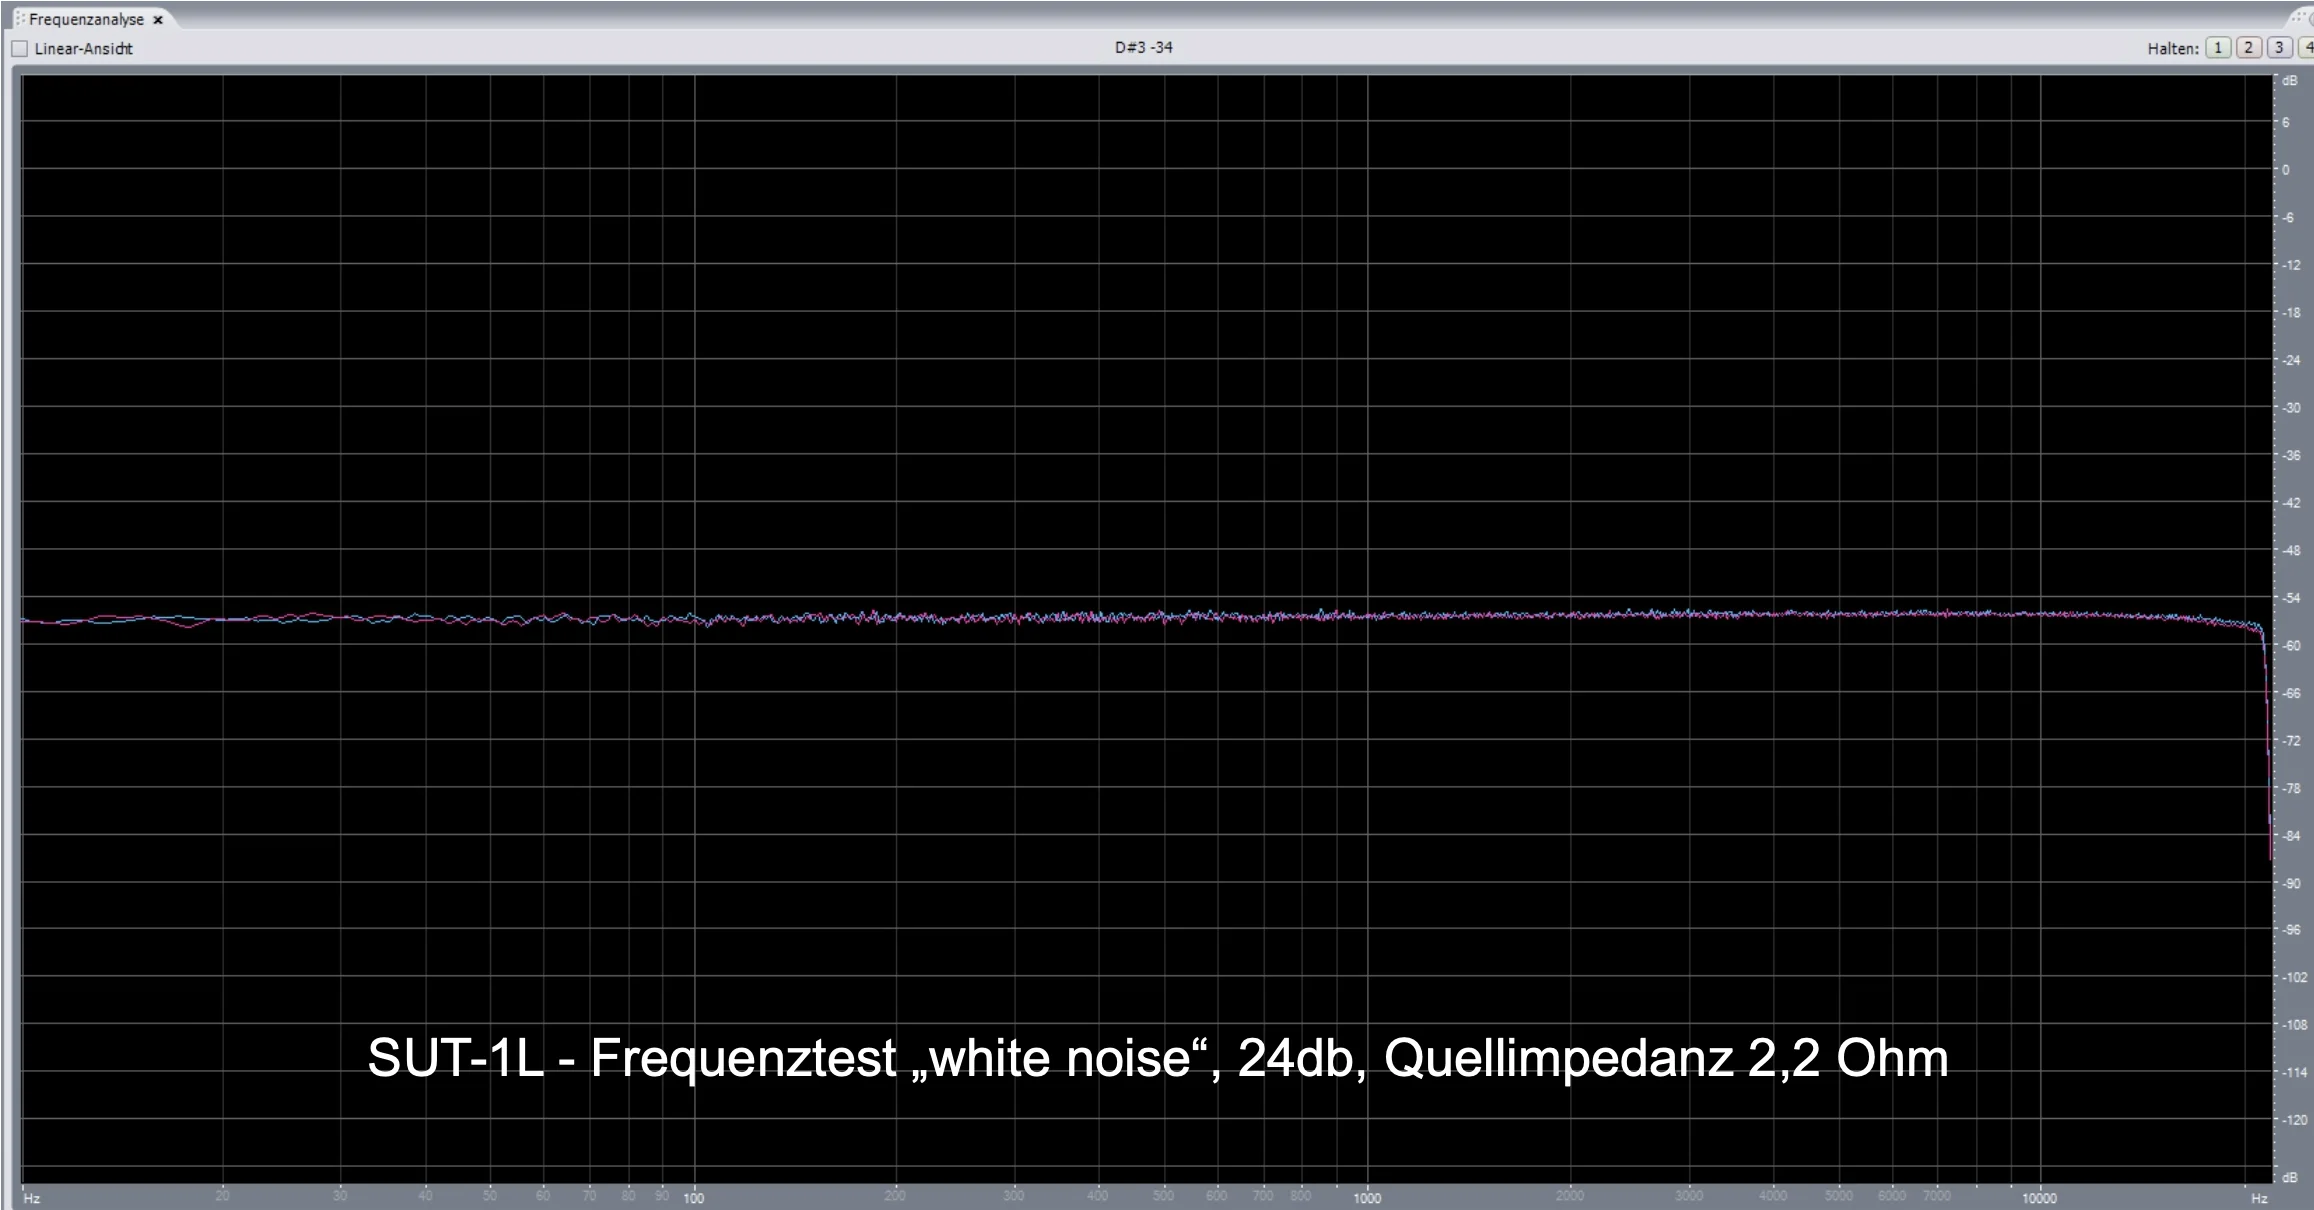Click the dB unit label at top of scale
2314x1210 pixels.
(x=2290, y=81)
